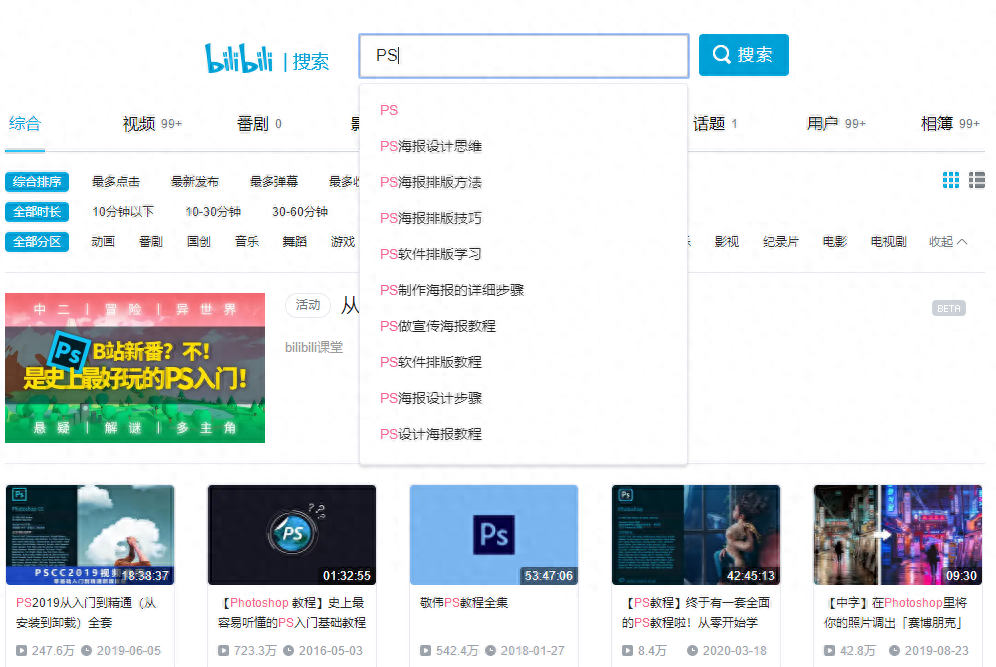
Task: Click the 活动 tag label
Action: tap(308, 305)
